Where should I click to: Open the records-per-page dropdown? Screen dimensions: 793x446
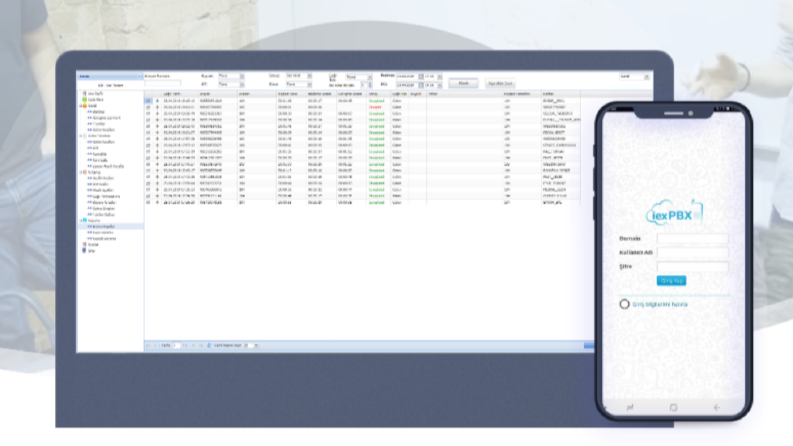[x=256, y=345]
